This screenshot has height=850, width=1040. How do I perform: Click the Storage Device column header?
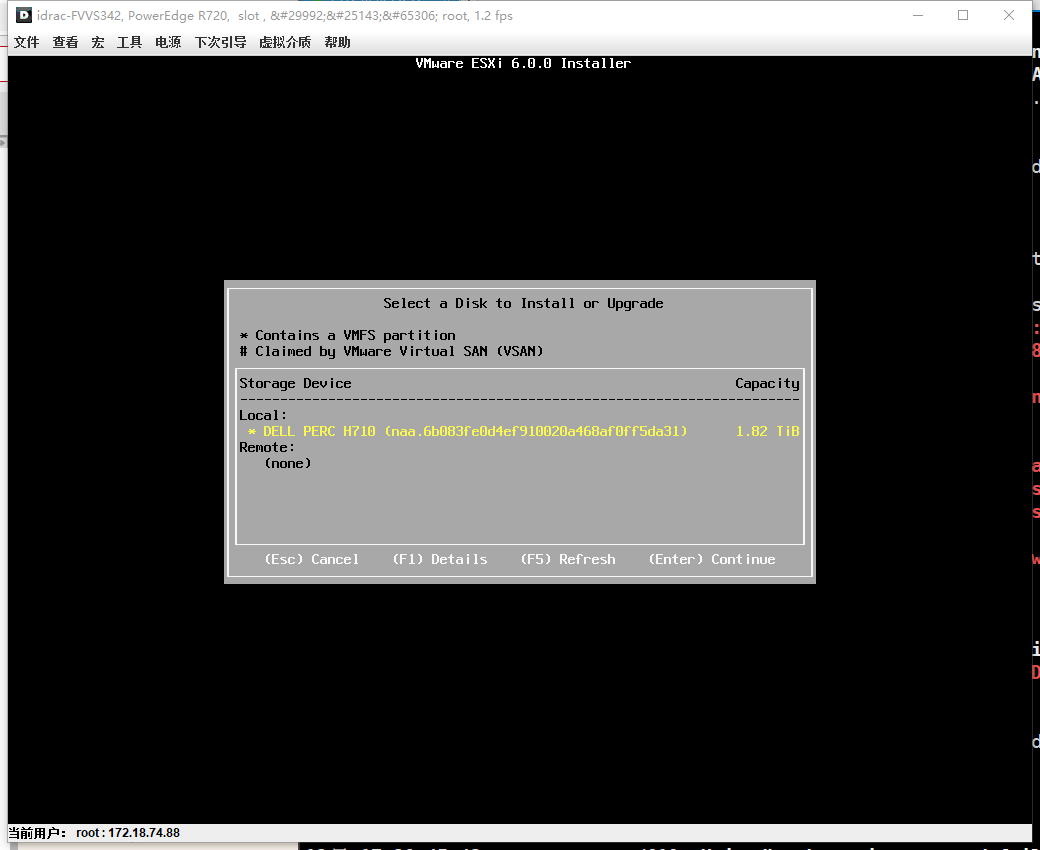295,384
